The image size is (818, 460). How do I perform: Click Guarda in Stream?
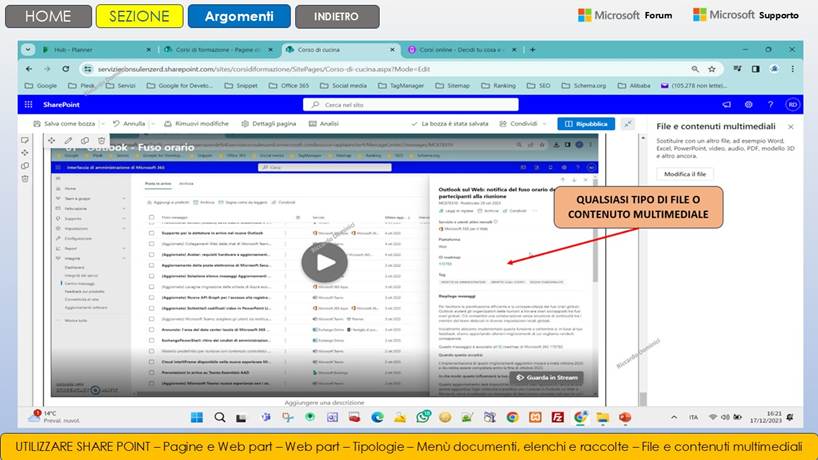point(547,377)
